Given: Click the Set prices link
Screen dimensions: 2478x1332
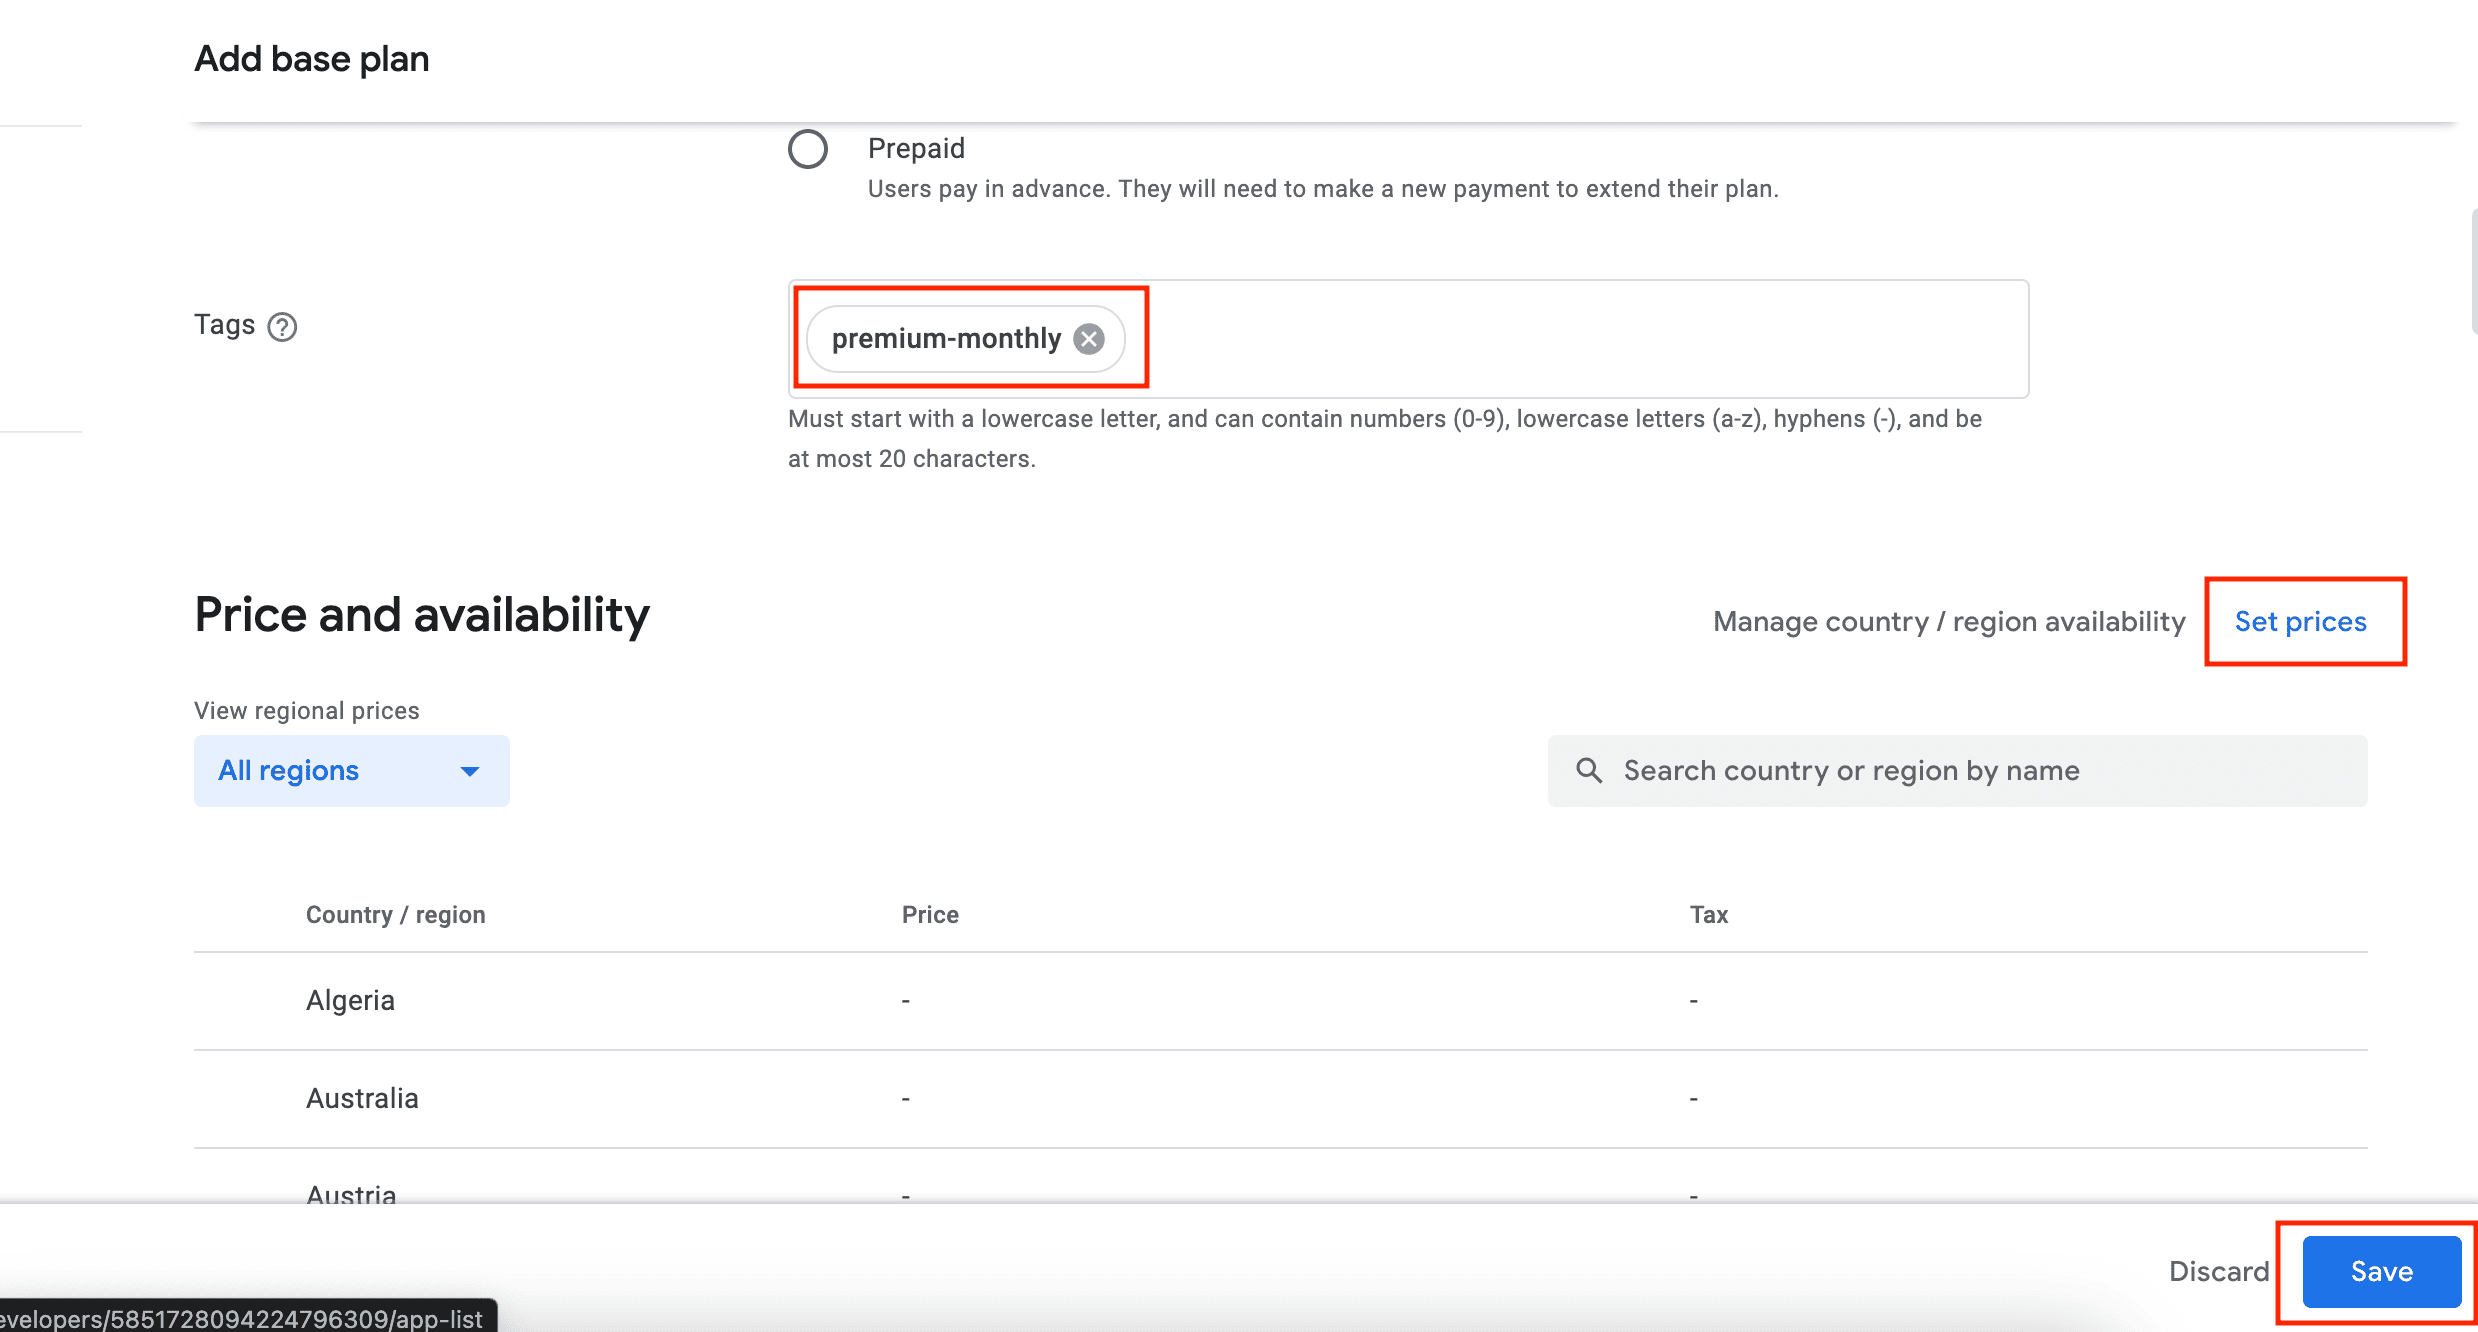Looking at the screenshot, I should click(2300, 621).
